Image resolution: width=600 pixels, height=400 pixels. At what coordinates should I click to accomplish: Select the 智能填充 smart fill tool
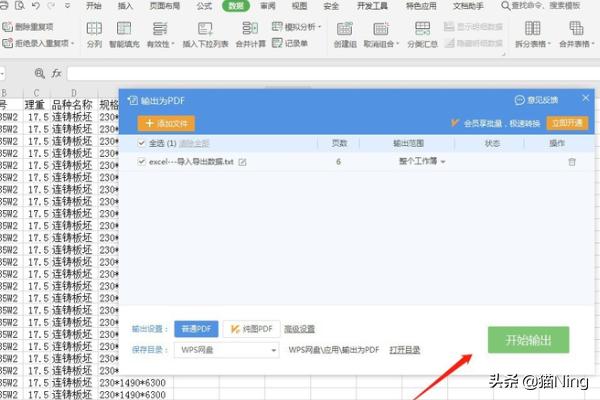(126, 35)
